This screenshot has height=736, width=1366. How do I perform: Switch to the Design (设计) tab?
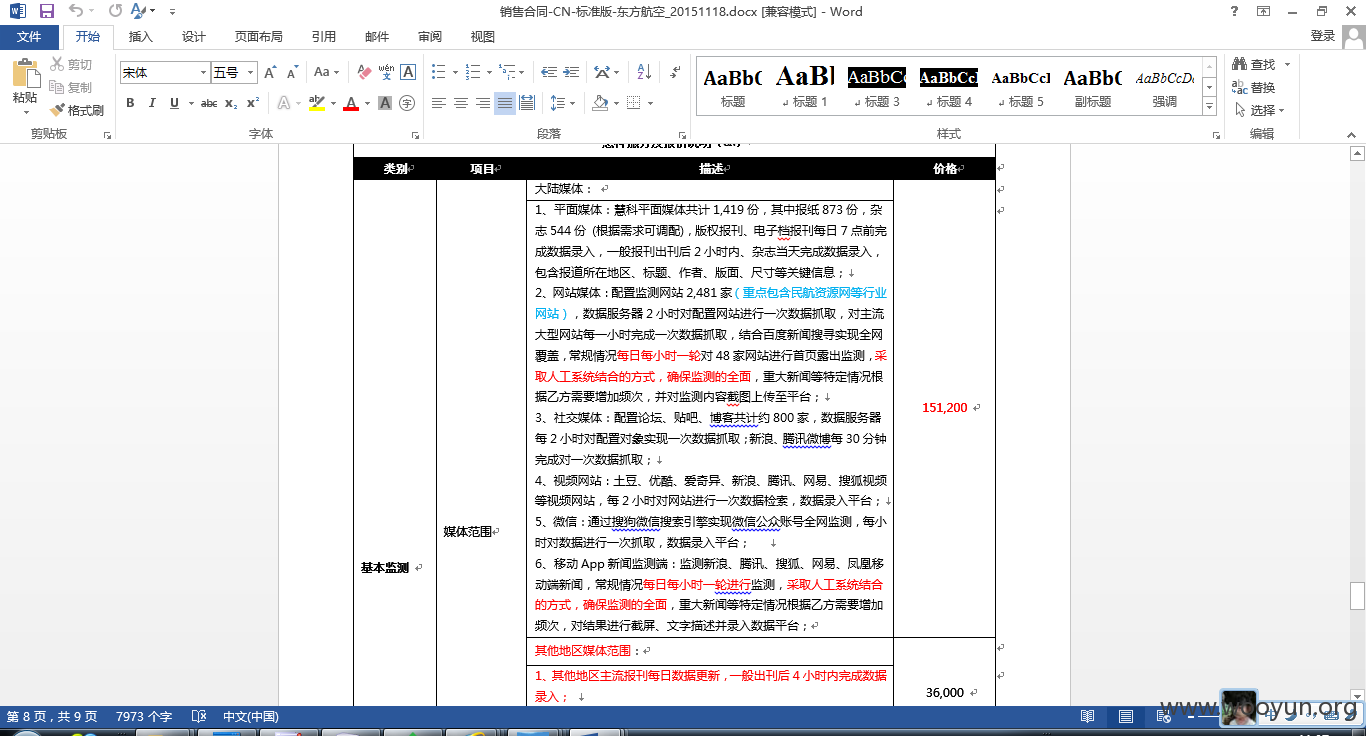point(194,37)
